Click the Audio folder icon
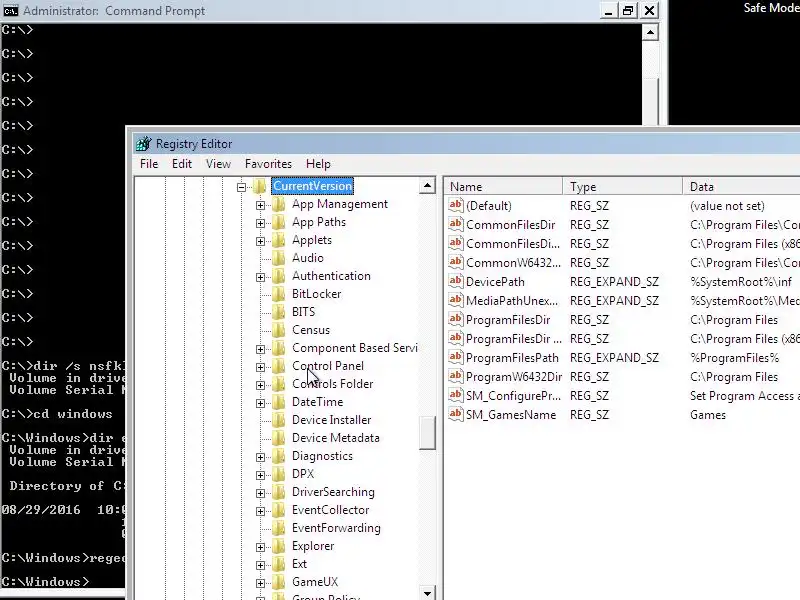 click(279, 258)
